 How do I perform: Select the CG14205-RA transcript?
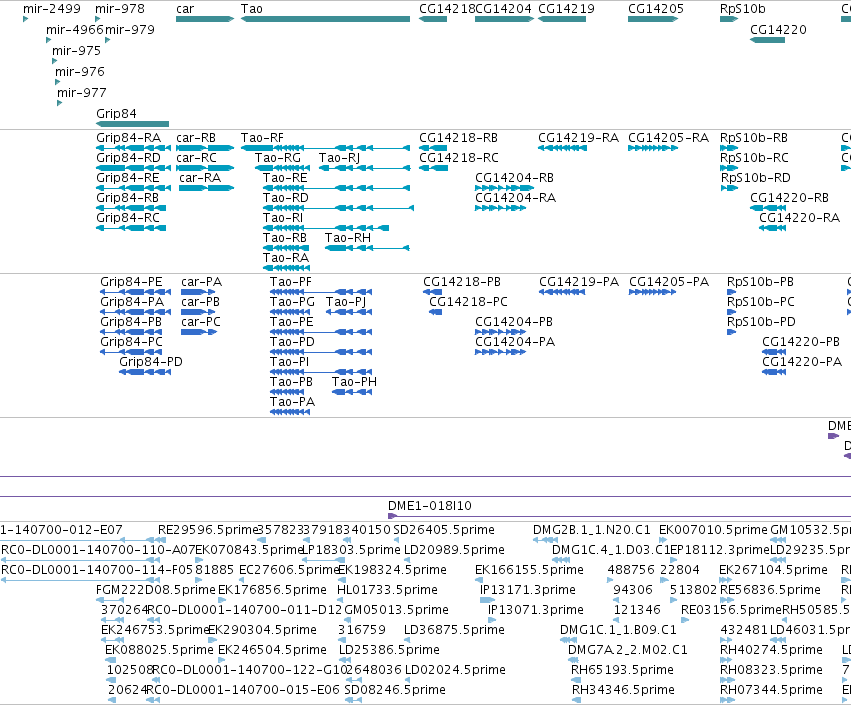click(x=653, y=148)
